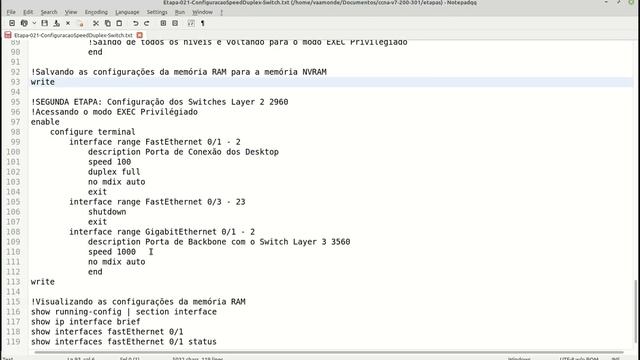Click line number 119 in gutter

click(x=13, y=342)
